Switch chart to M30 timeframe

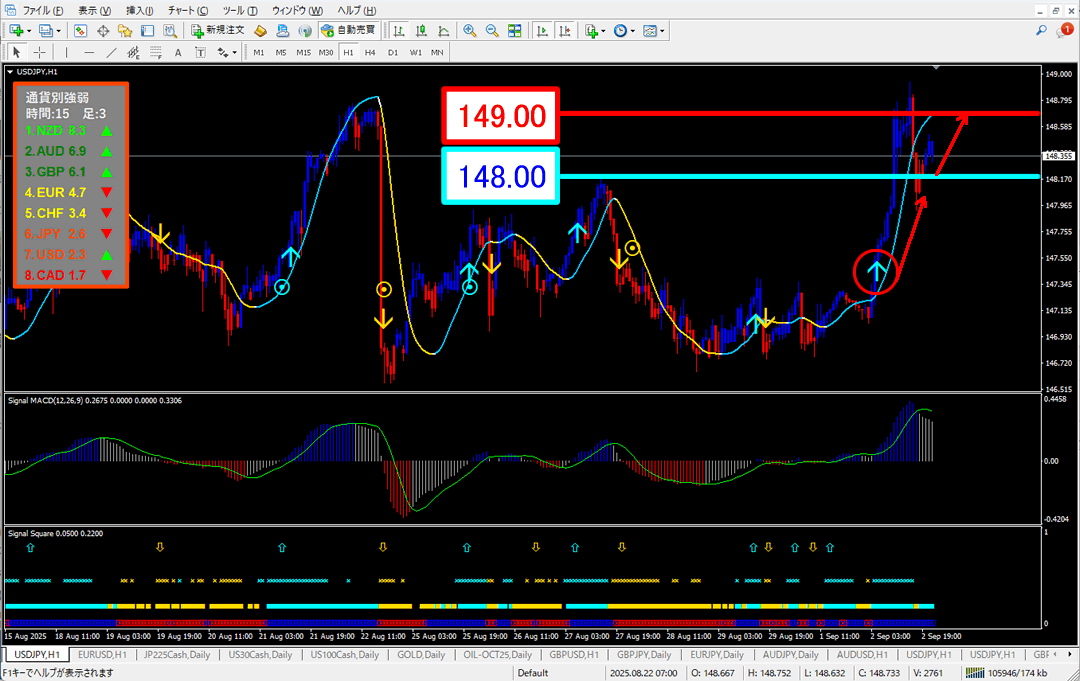click(x=326, y=52)
